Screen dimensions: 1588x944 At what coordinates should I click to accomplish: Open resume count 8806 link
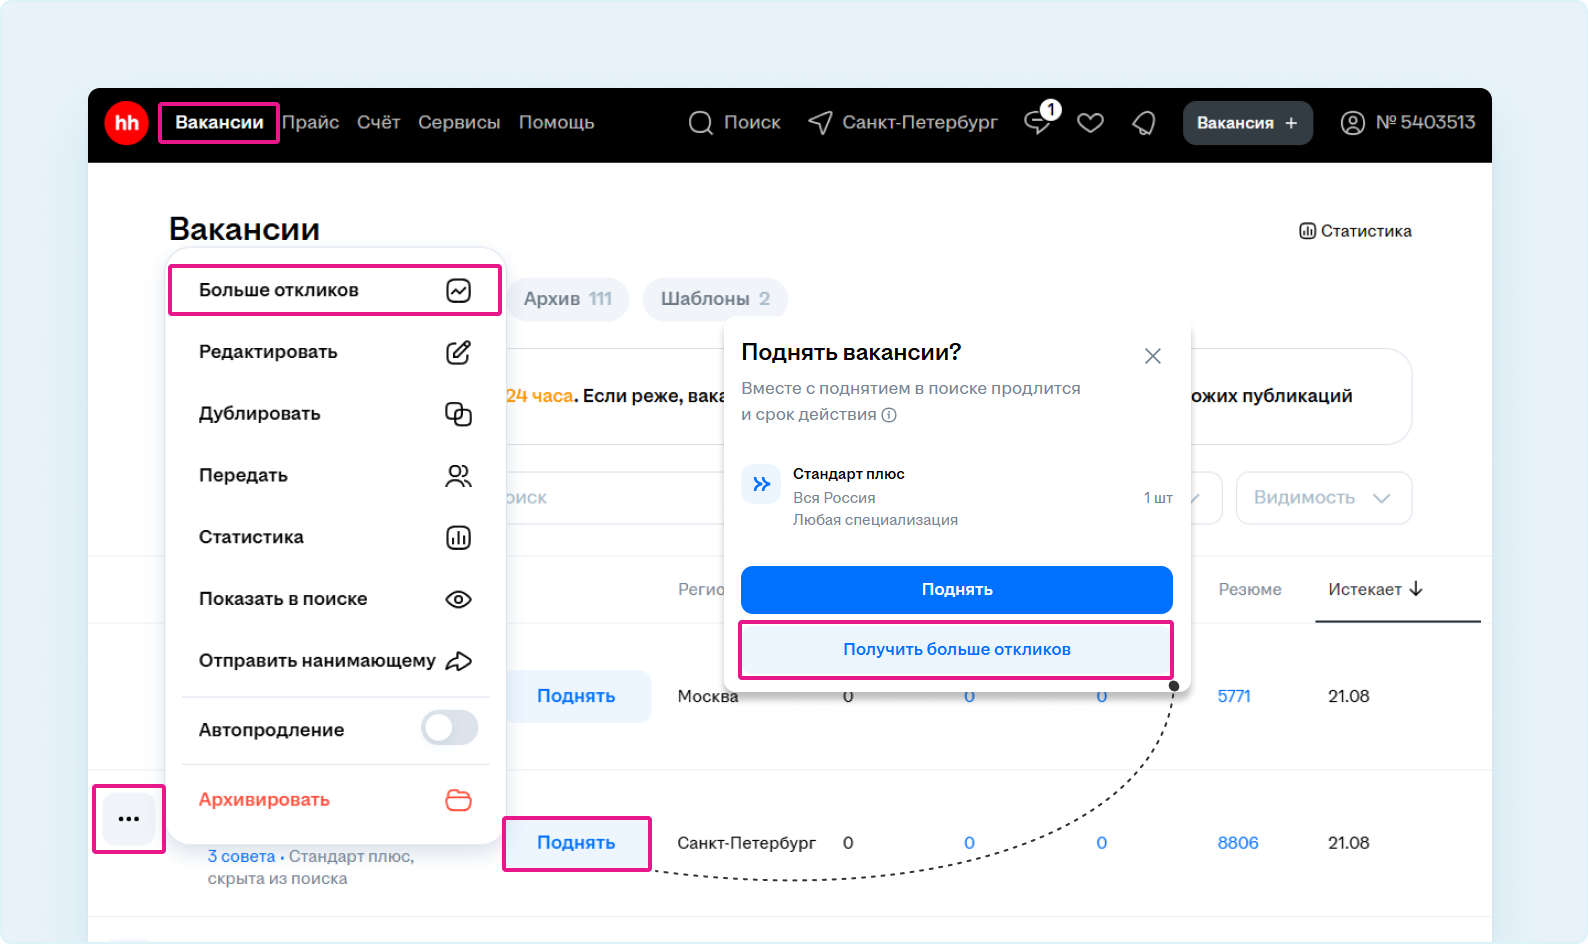[1238, 843]
